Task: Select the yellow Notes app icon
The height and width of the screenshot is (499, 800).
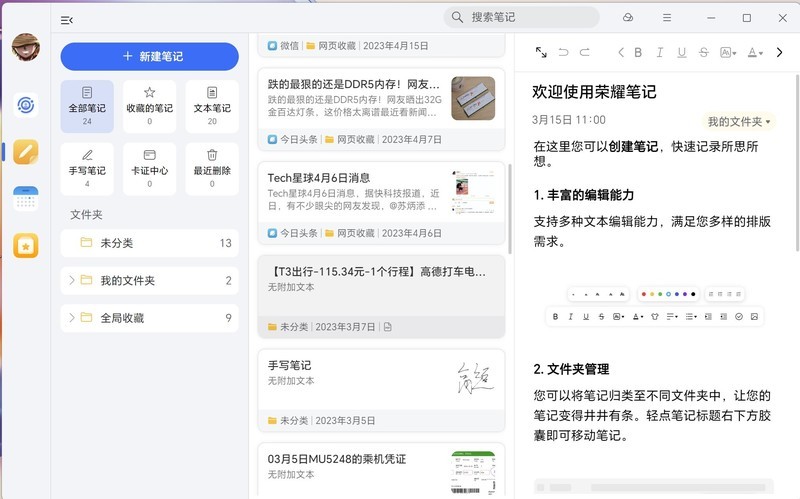Action: pos(26,152)
